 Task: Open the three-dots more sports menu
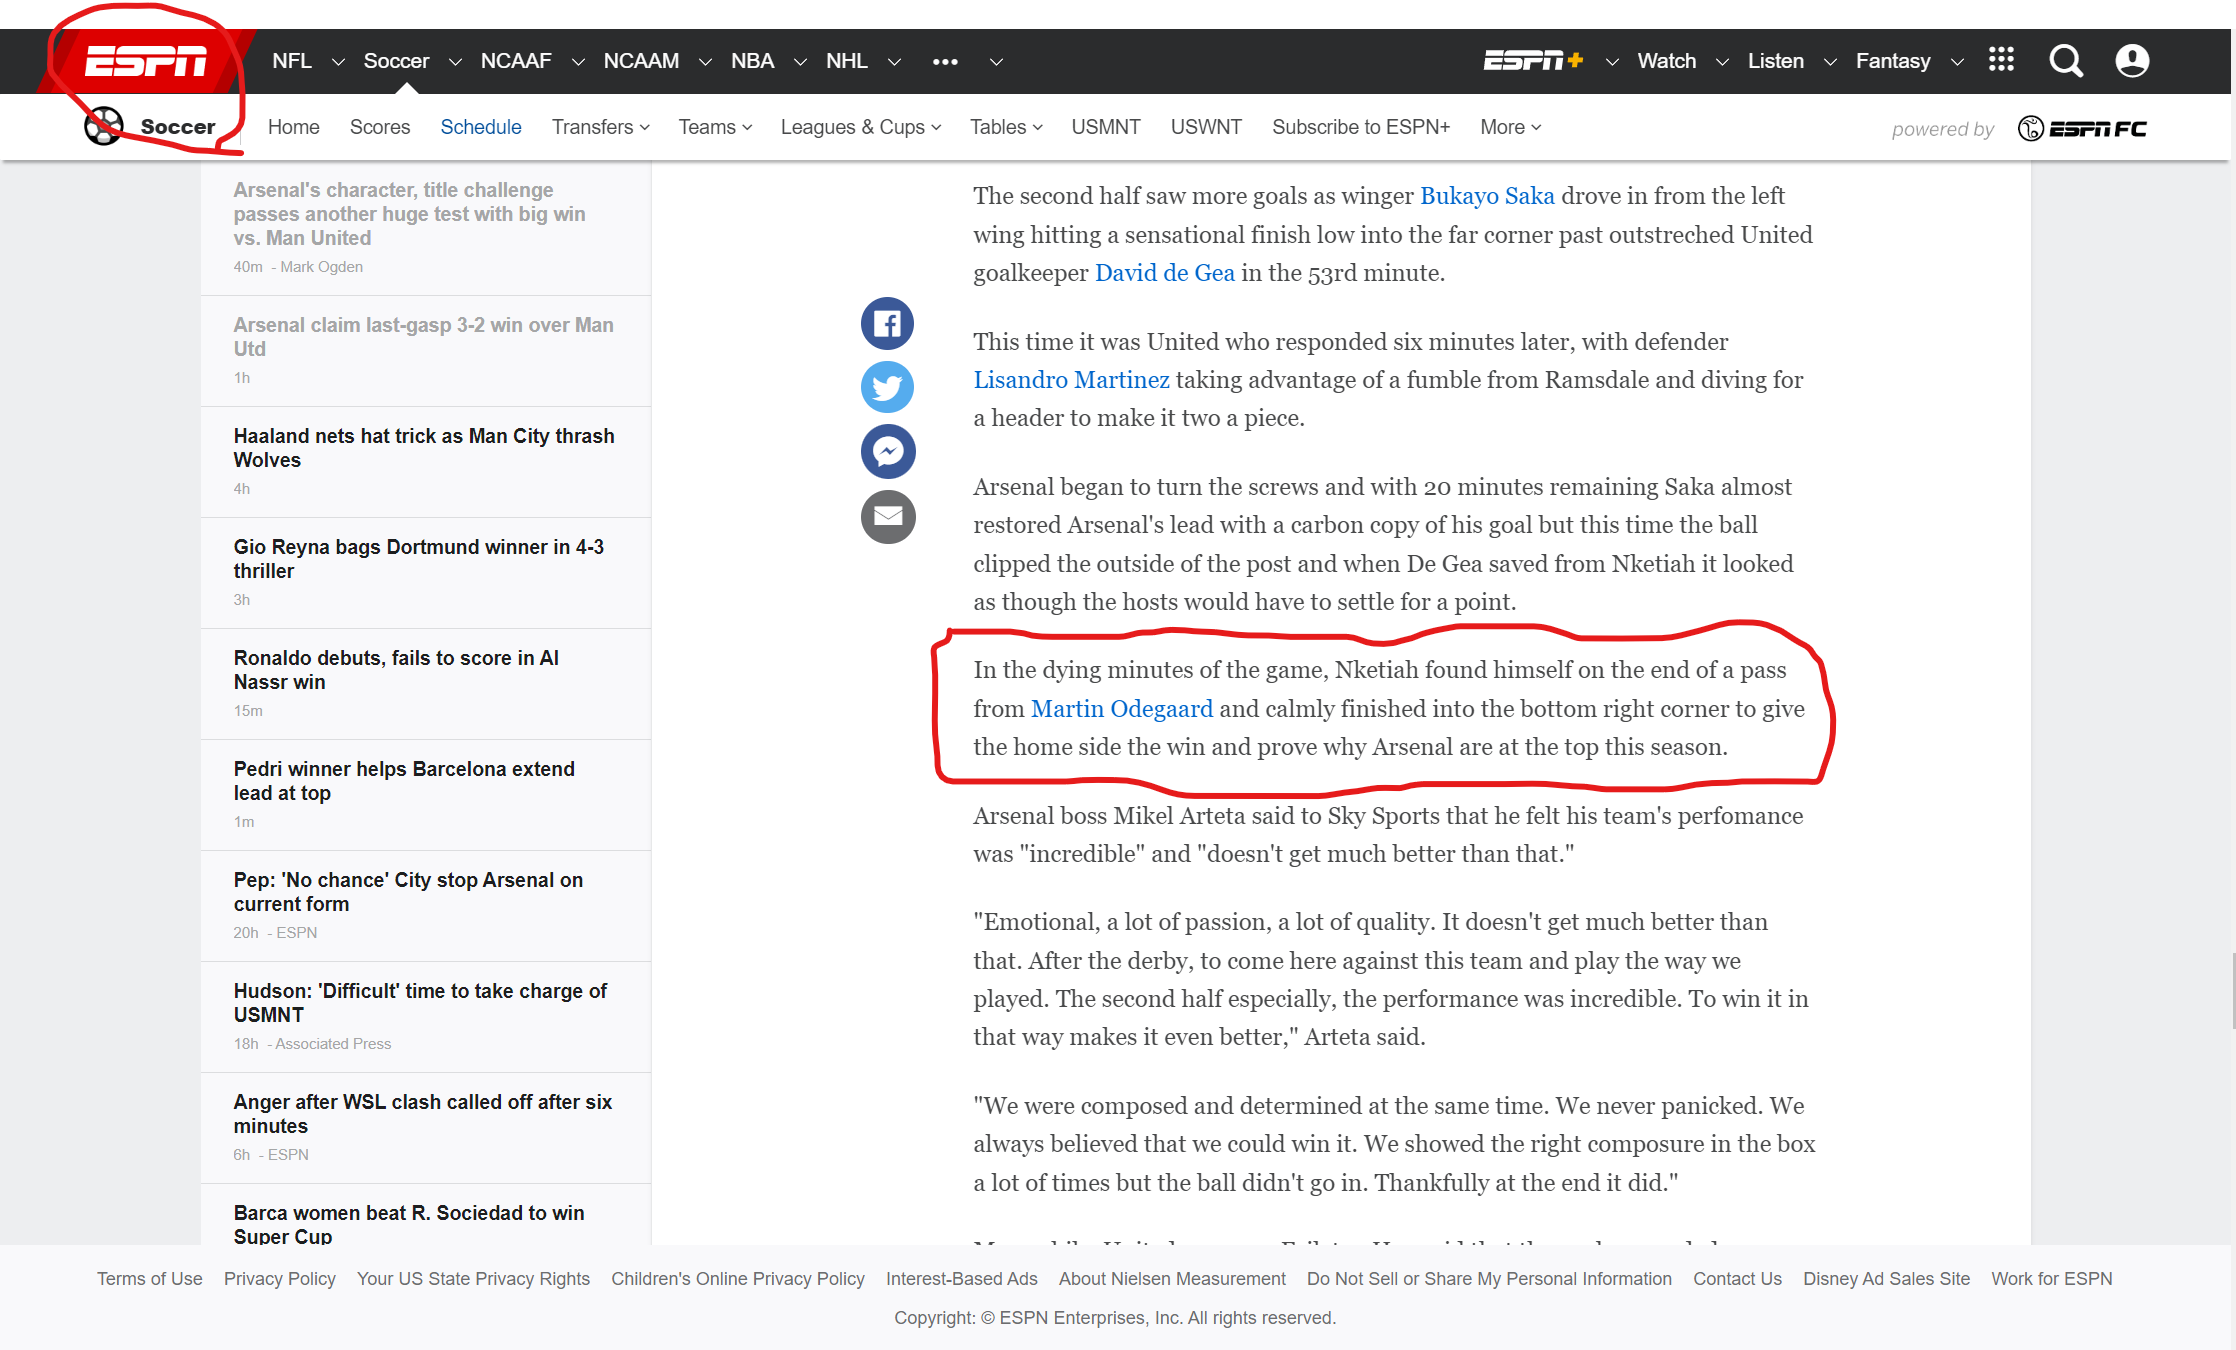(x=945, y=62)
